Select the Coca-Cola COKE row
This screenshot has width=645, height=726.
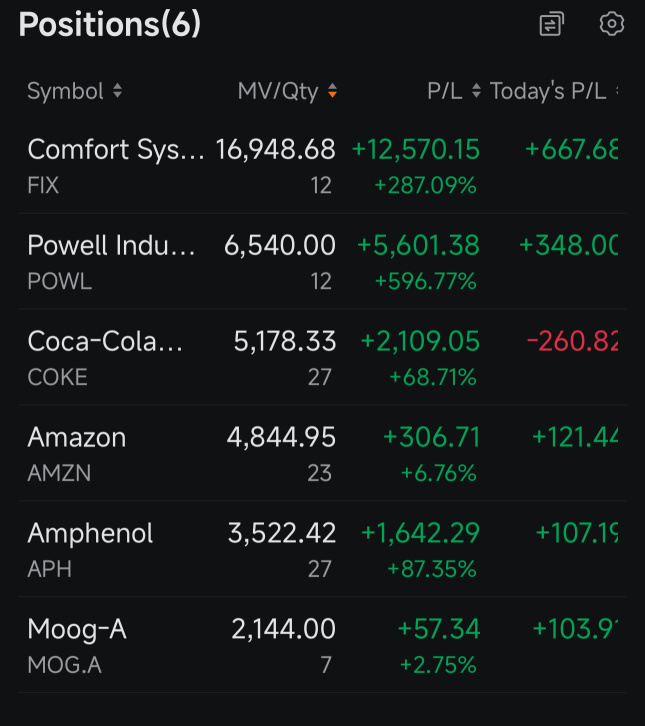pos(322,357)
